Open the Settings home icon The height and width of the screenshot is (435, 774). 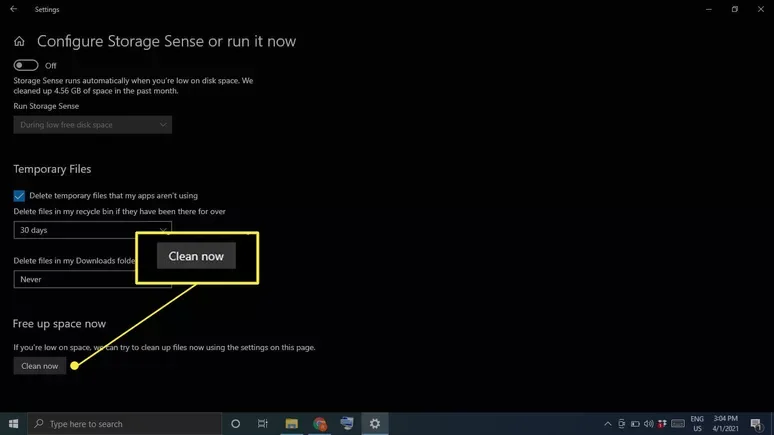[19, 41]
